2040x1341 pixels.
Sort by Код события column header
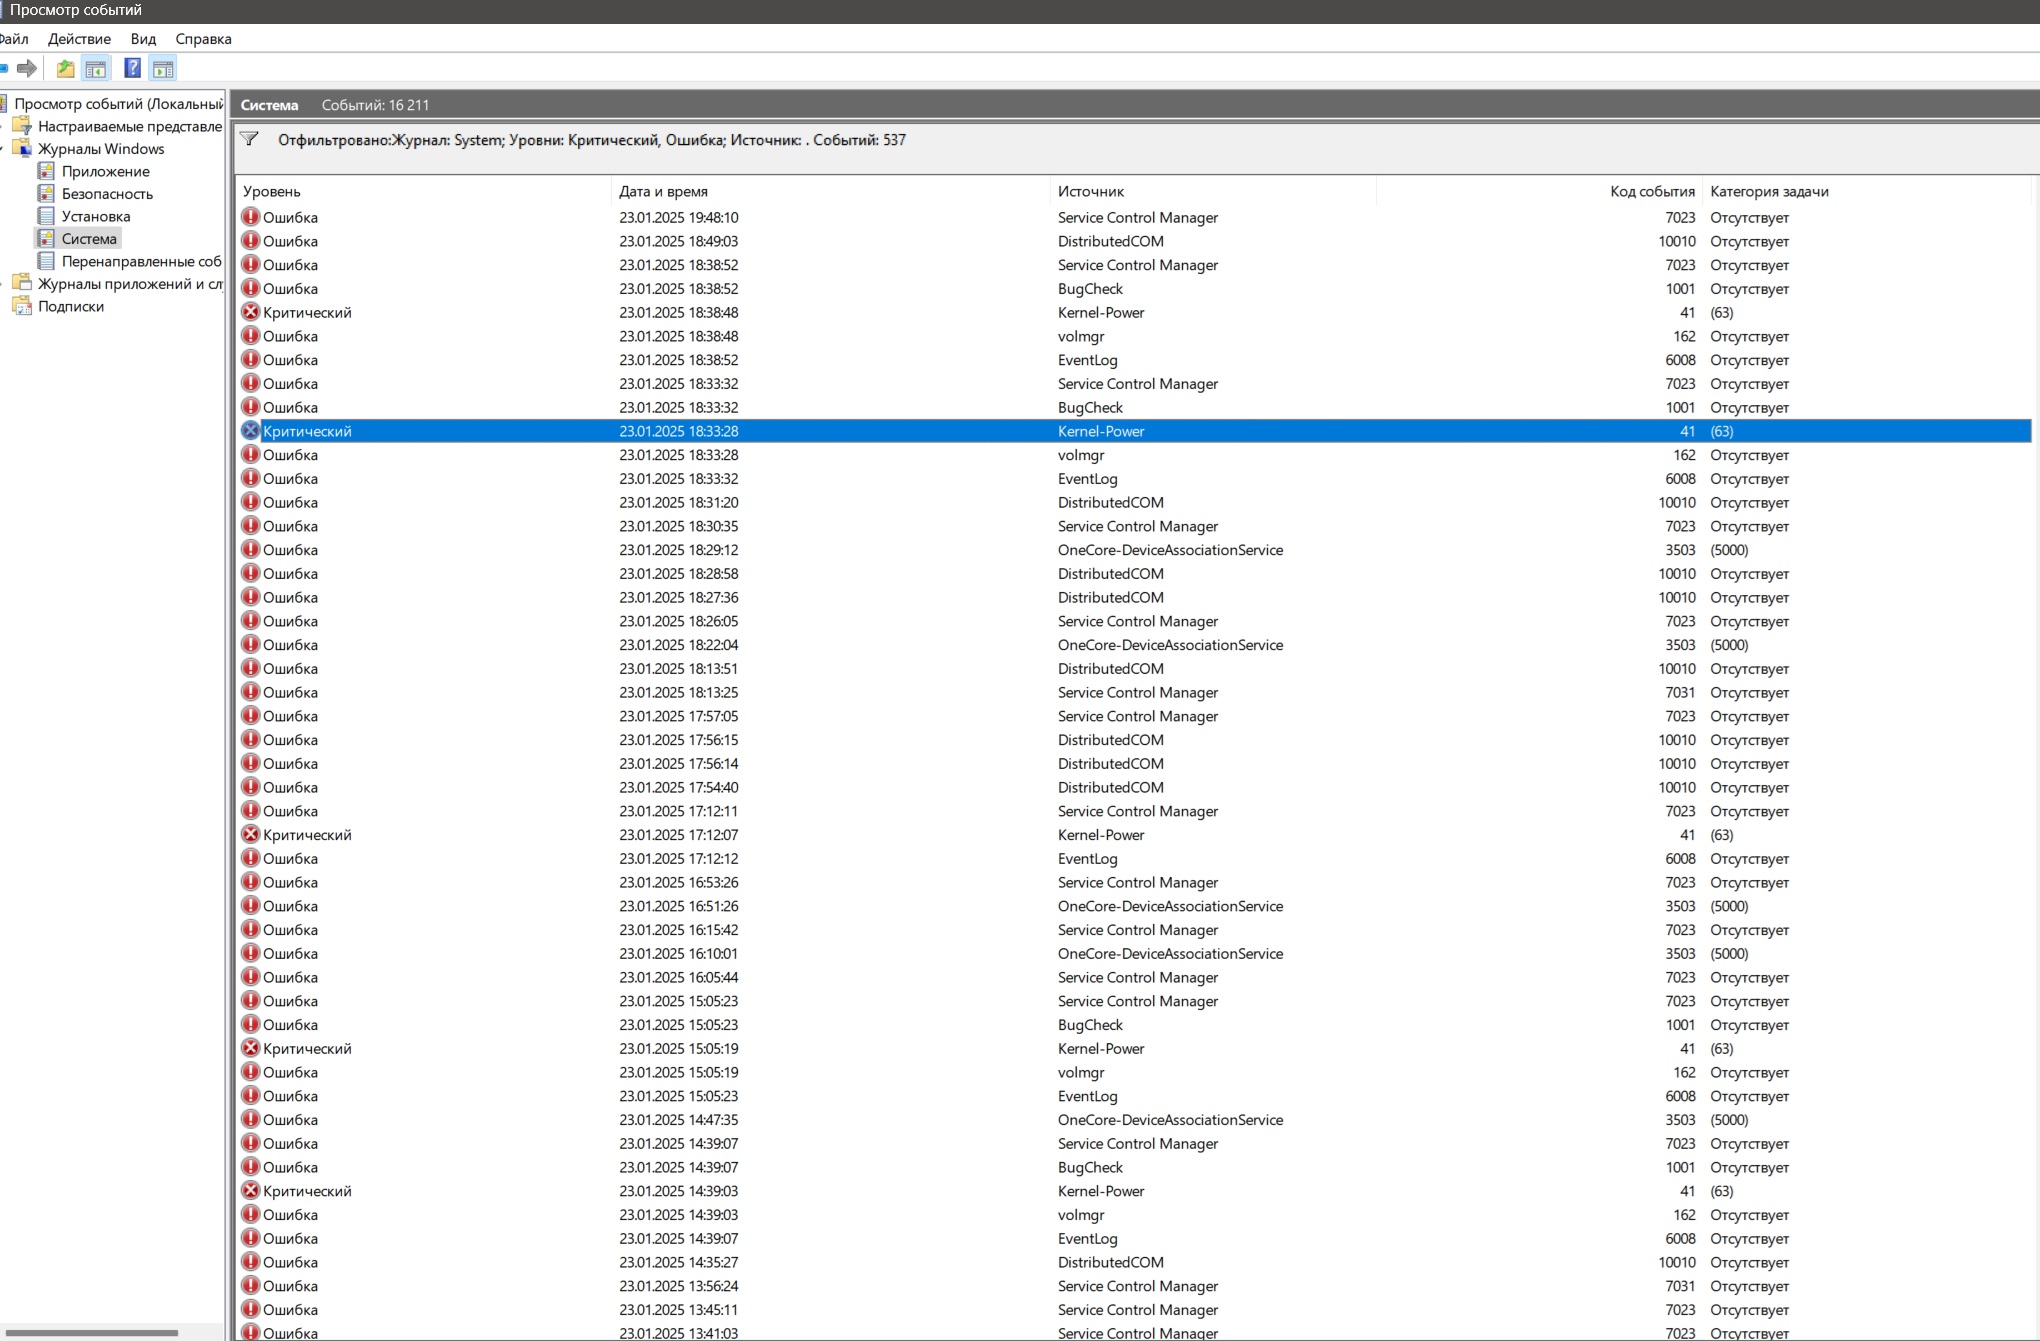pos(1651,191)
